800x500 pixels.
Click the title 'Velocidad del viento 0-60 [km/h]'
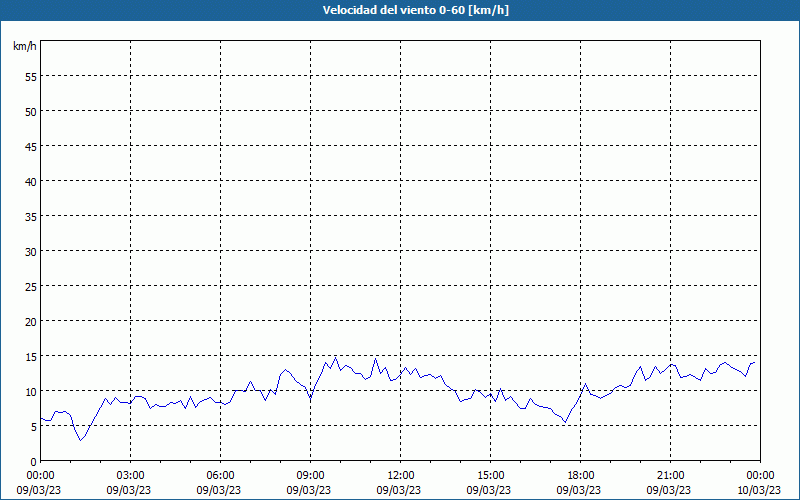[415, 10]
